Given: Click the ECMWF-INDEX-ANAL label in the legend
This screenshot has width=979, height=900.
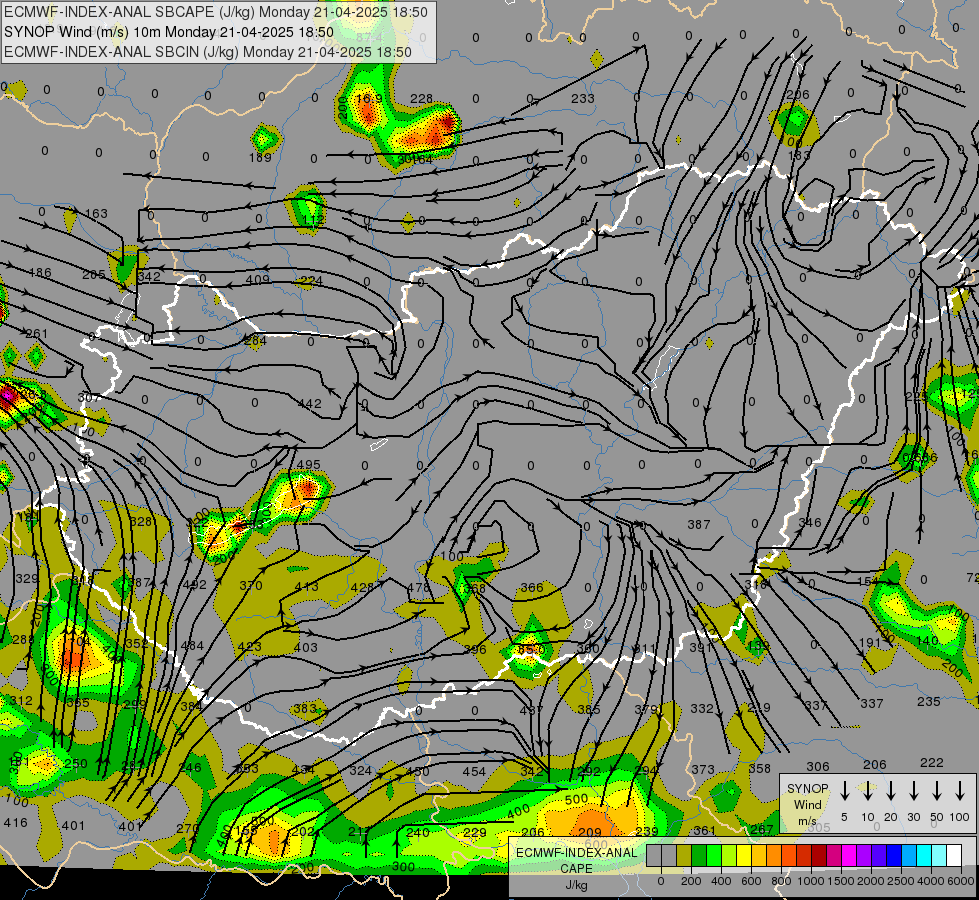Looking at the screenshot, I should [x=576, y=853].
